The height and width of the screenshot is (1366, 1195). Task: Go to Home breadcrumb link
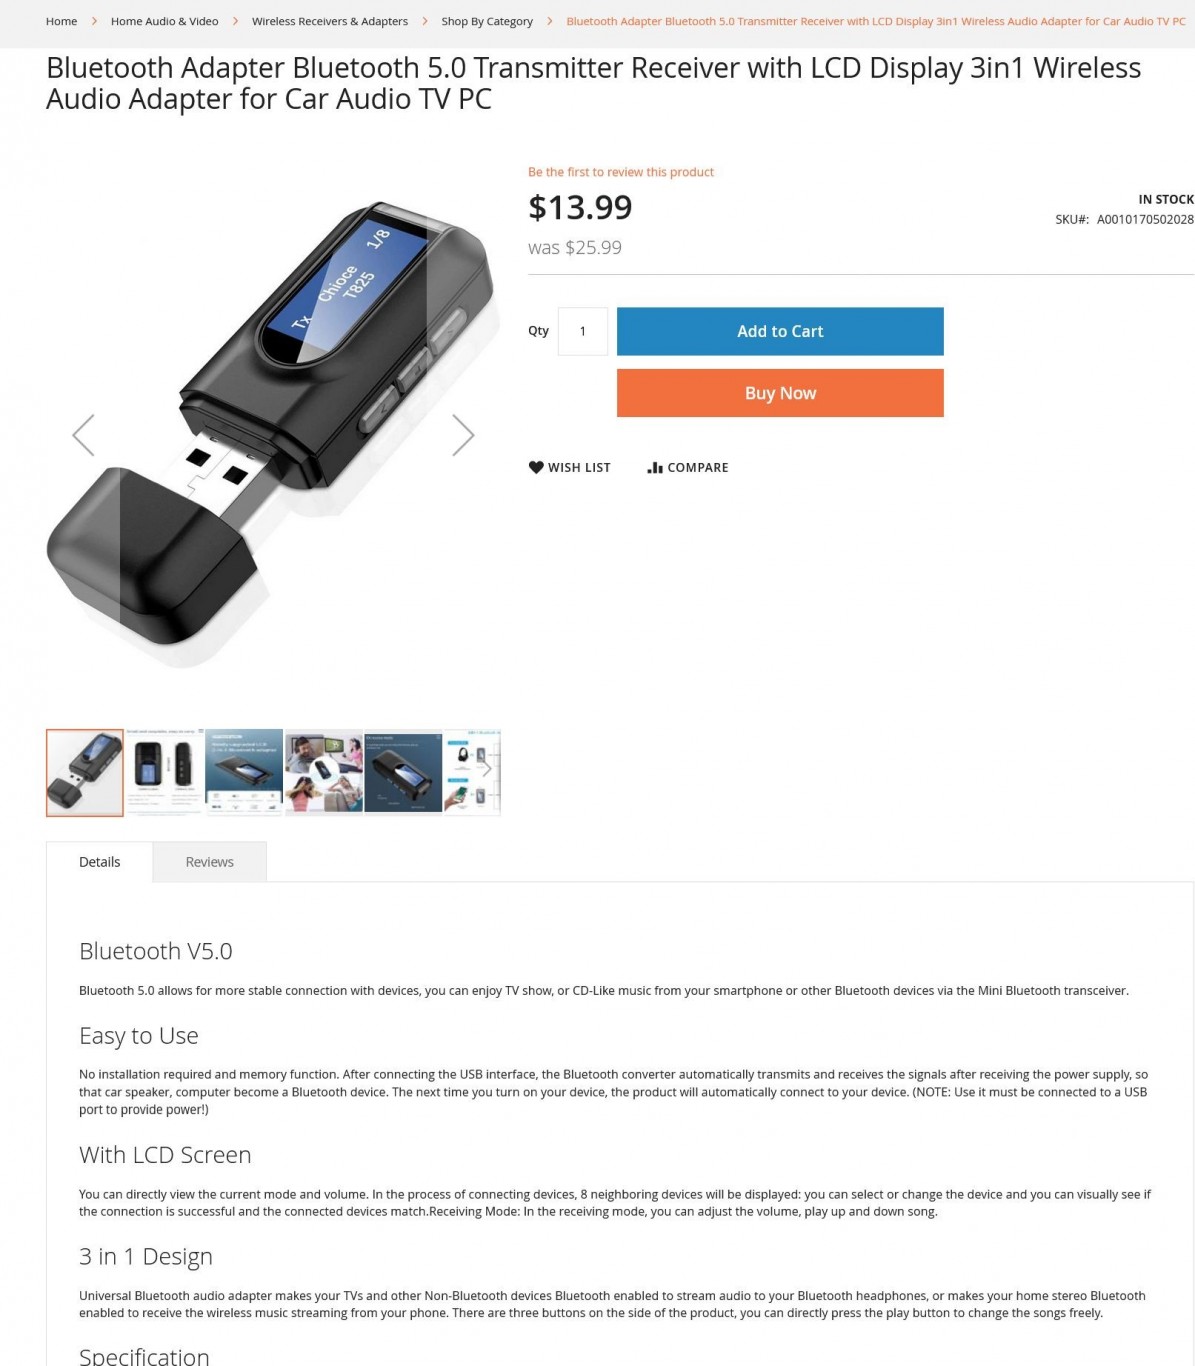61,21
